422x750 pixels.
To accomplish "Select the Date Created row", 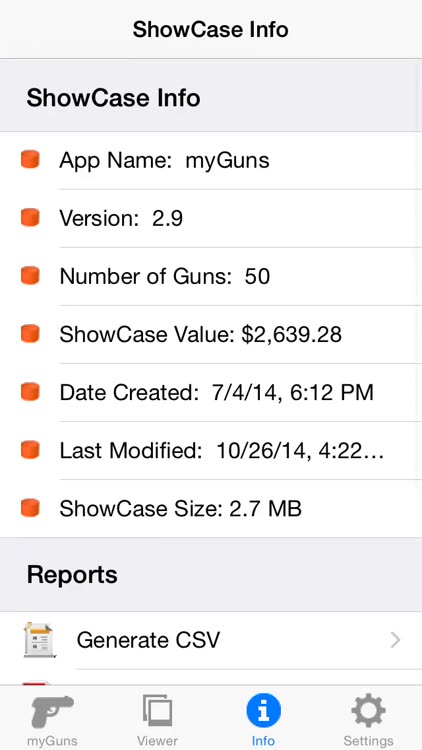I will 211,392.
